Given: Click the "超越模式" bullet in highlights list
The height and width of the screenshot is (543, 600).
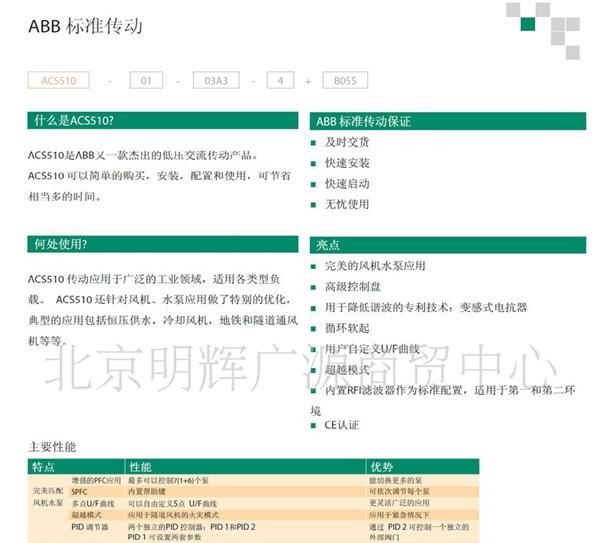Looking at the screenshot, I should click(347, 370).
